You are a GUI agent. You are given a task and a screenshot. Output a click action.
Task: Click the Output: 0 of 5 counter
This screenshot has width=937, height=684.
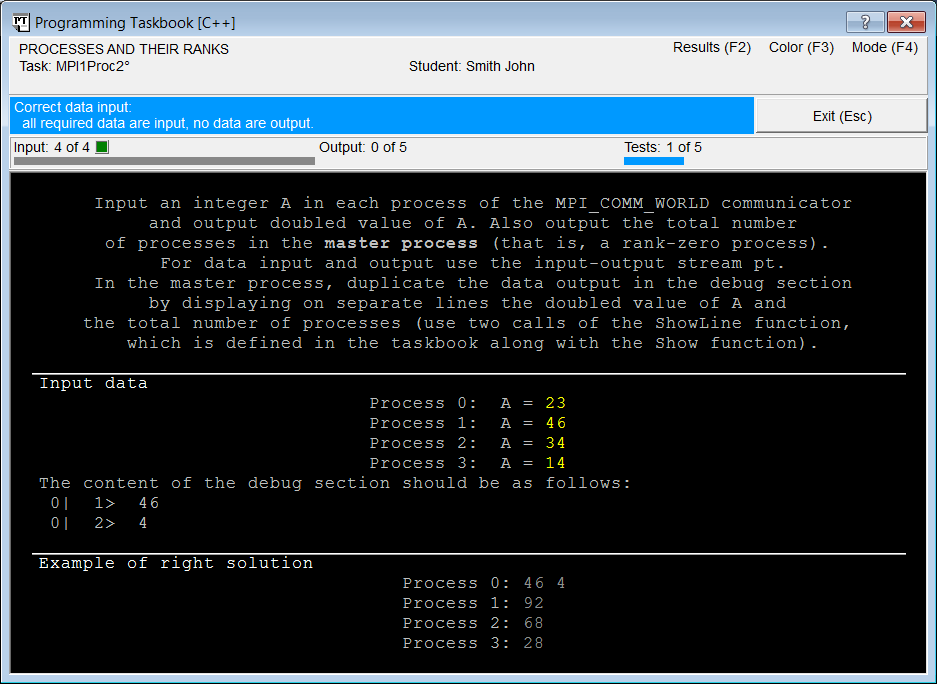363,147
